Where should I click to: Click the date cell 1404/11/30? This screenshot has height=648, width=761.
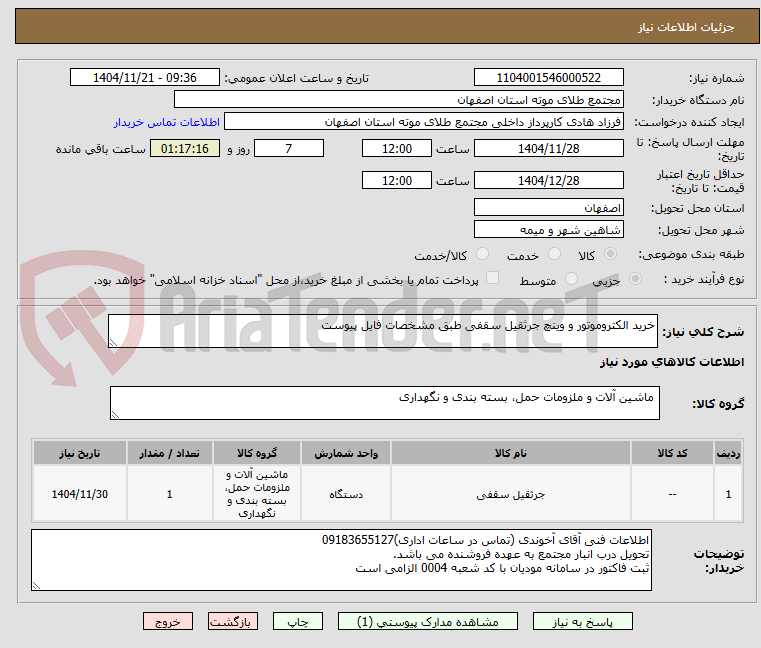80,494
